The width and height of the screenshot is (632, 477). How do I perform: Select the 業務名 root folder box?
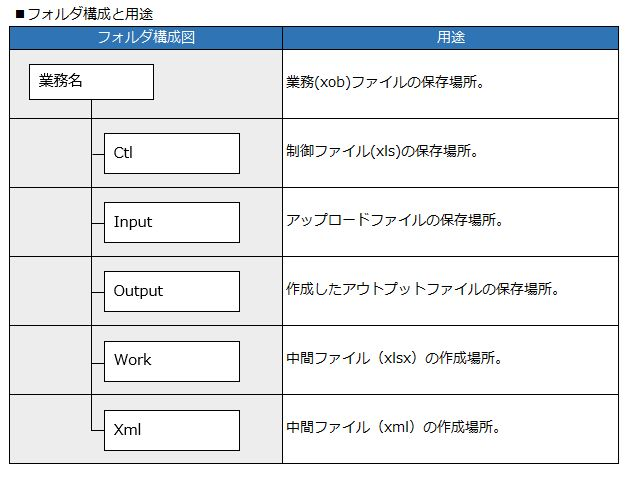point(91,82)
